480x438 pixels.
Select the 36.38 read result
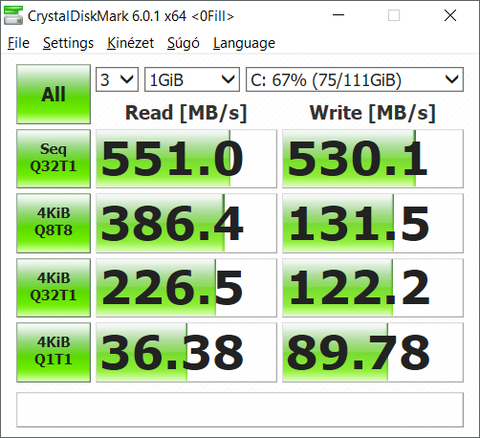click(x=186, y=352)
